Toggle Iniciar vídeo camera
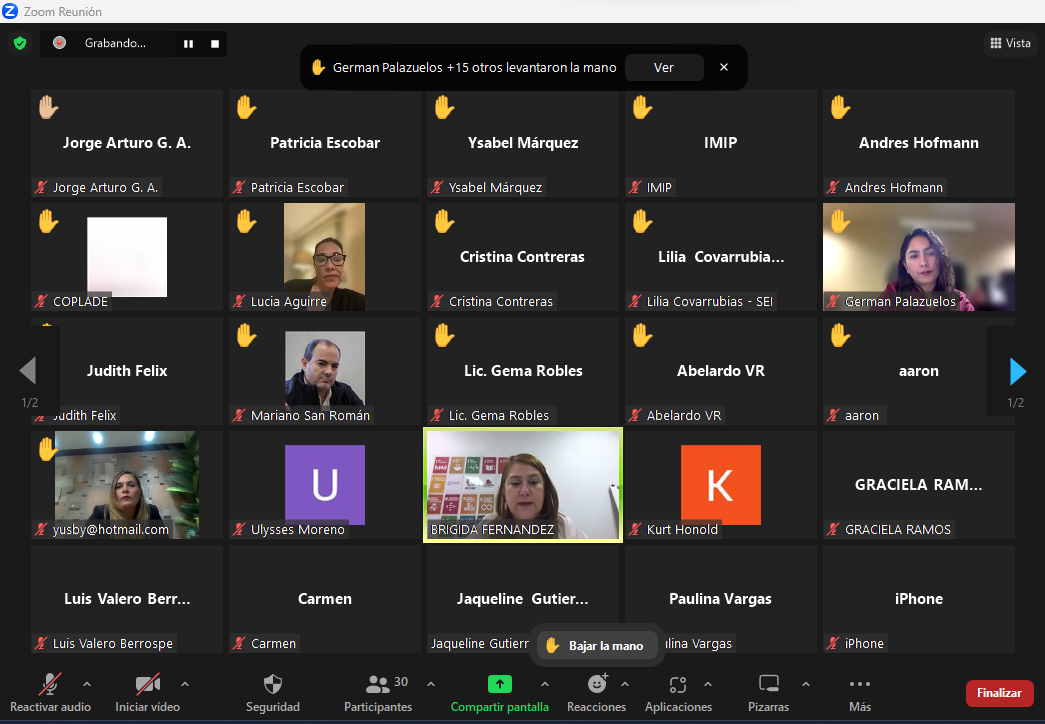The height and width of the screenshot is (724, 1045). [147, 685]
